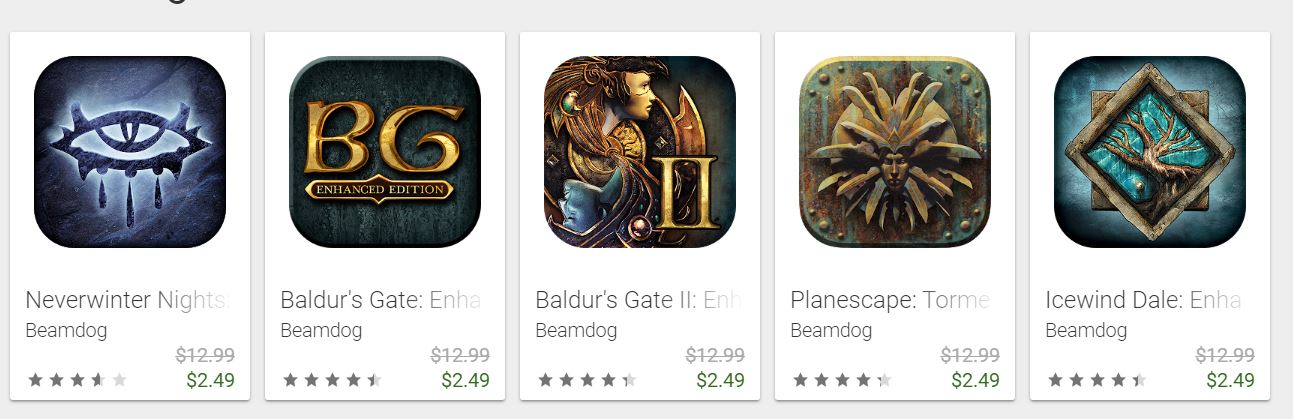Viewport: 1293px width, 419px height.
Task: Click the Planescape: Torment title text
Action: click(890, 300)
